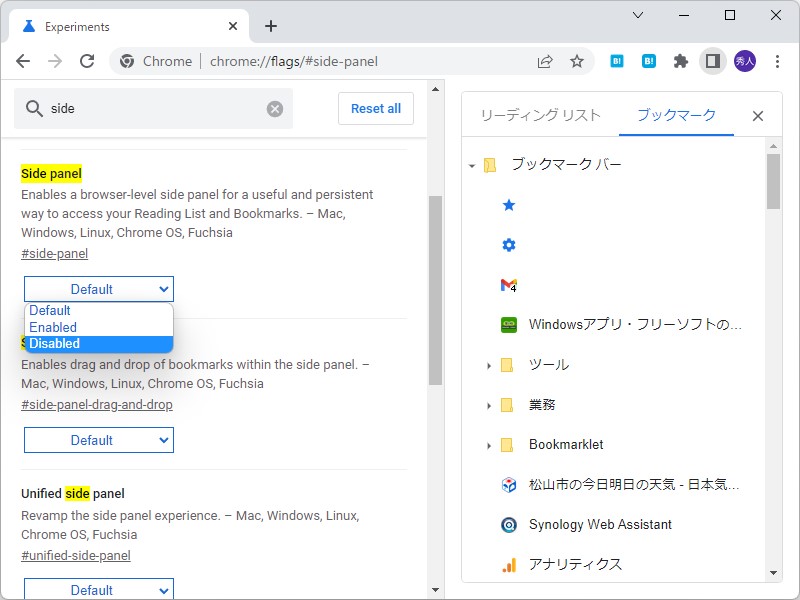Image resolution: width=800 pixels, height=600 pixels.
Task: Click the share icon in the address bar
Action: (x=545, y=61)
